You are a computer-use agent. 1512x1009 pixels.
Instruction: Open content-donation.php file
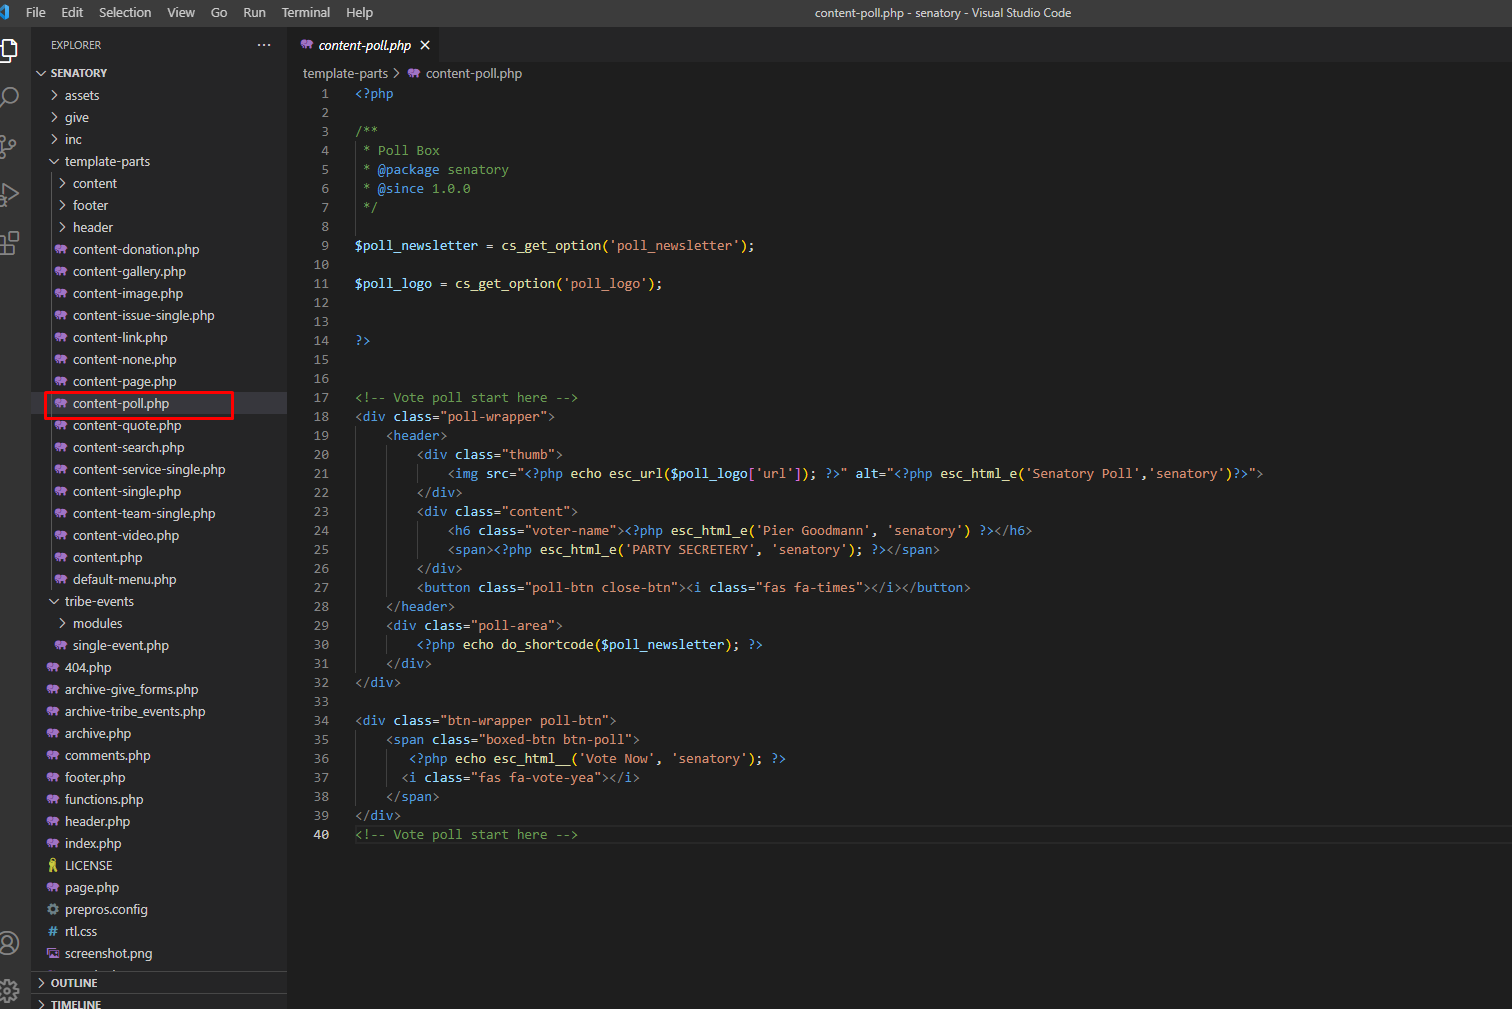click(x=159, y=249)
